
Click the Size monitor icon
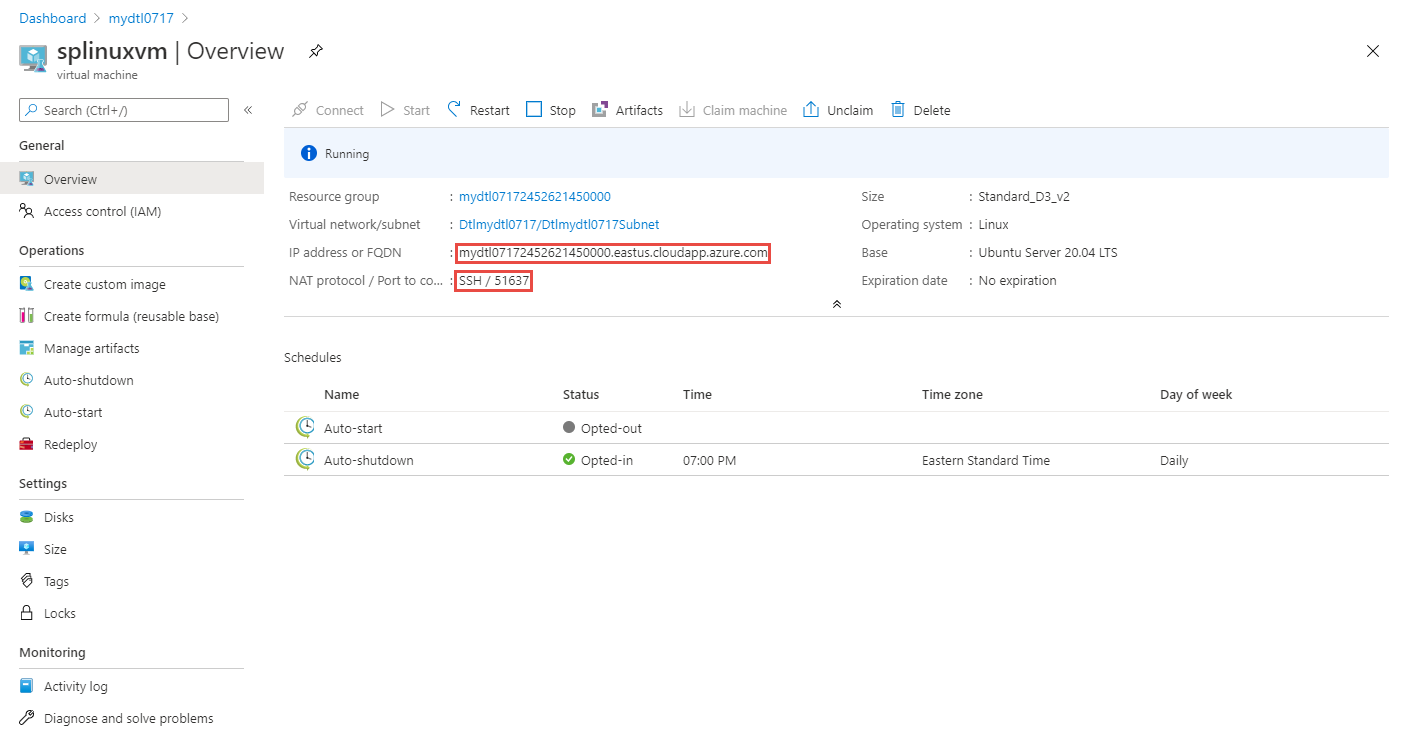coord(27,549)
